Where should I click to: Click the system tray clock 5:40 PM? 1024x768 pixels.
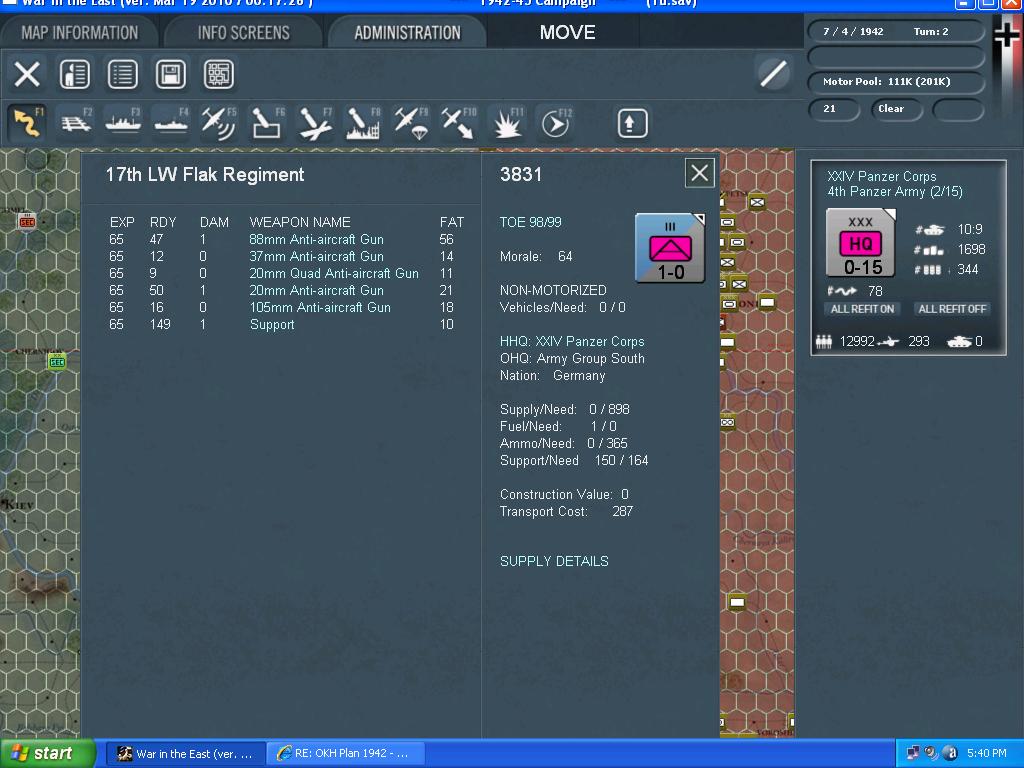point(986,753)
